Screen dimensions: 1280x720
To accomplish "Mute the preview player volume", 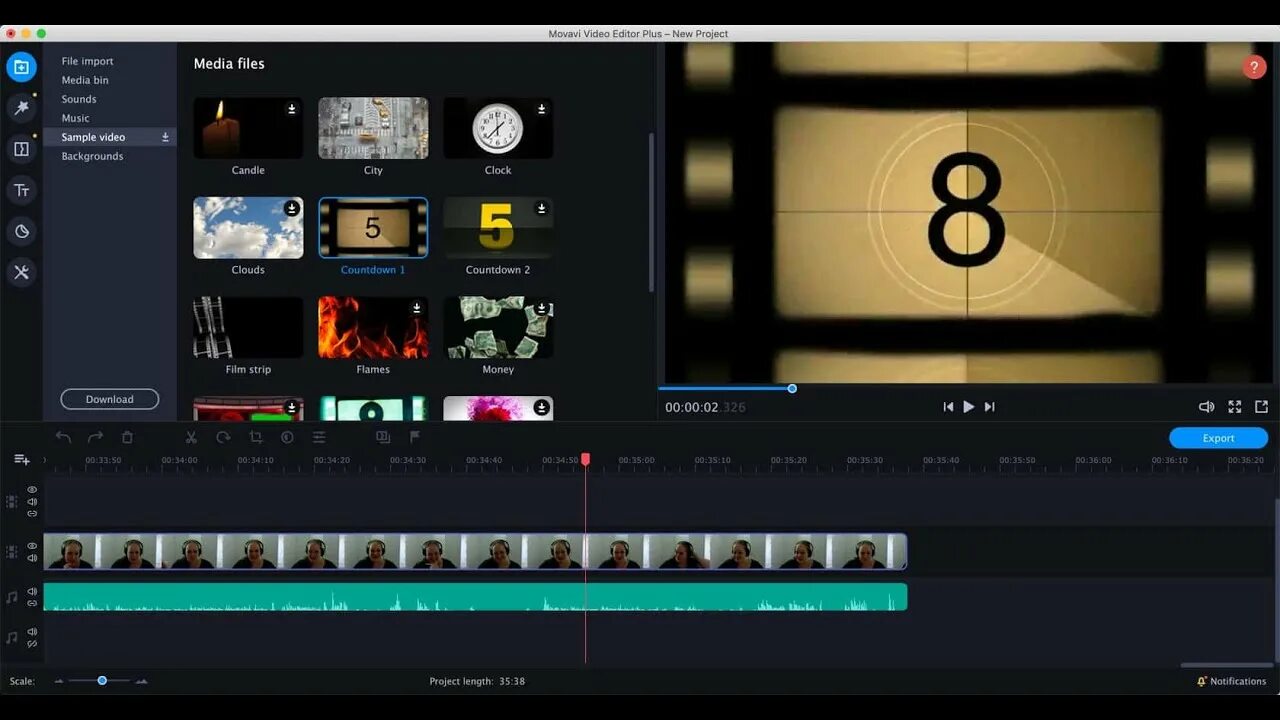I will click(1207, 407).
